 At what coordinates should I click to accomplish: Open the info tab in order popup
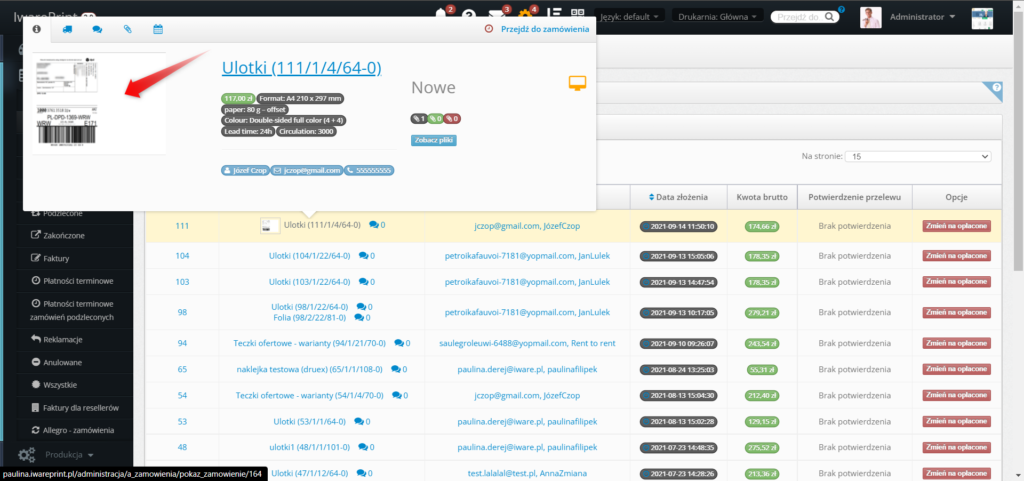click(x=37, y=29)
